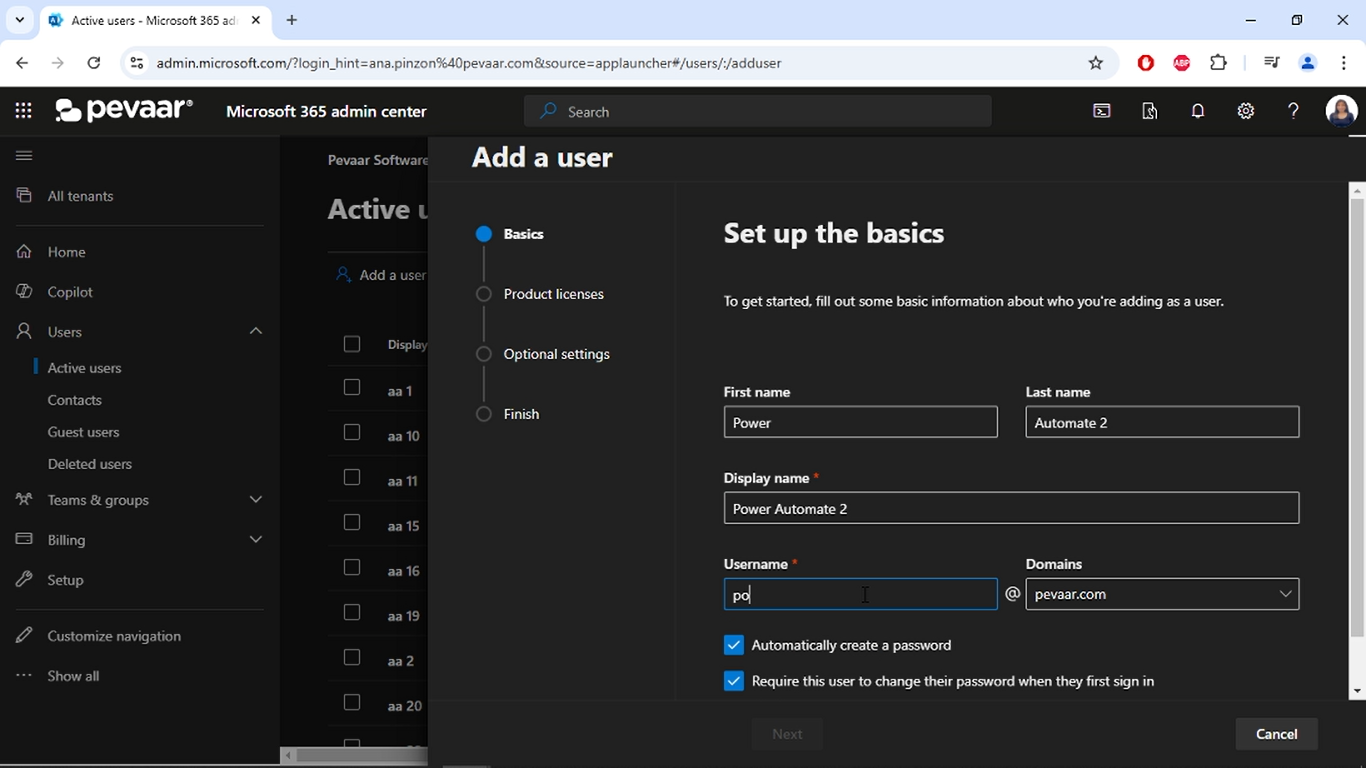Go to the Product licenses step

[553, 294]
